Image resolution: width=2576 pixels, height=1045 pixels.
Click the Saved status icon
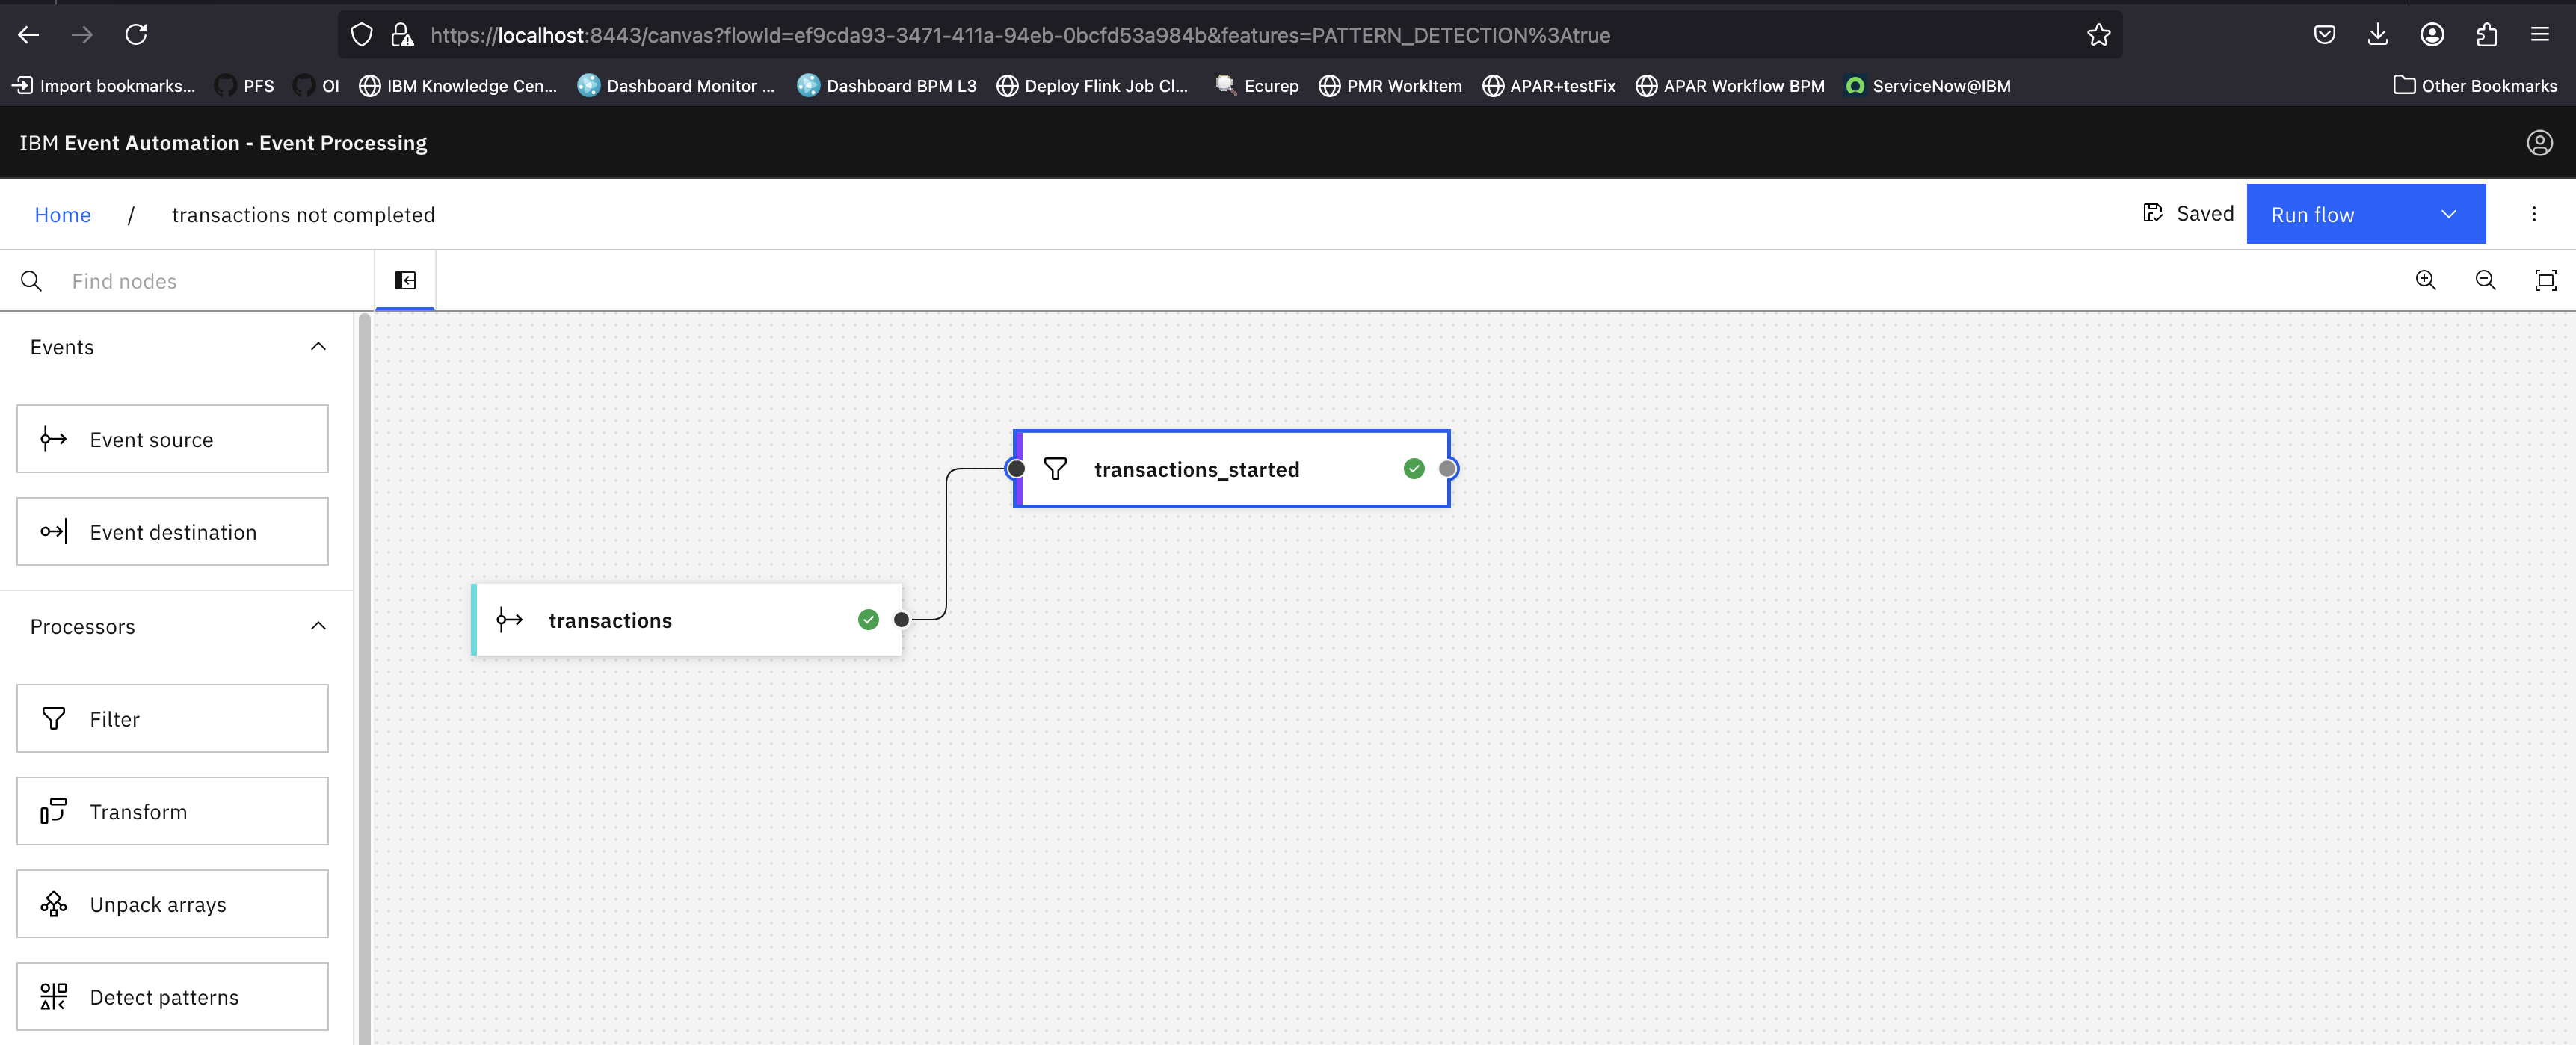(2152, 213)
